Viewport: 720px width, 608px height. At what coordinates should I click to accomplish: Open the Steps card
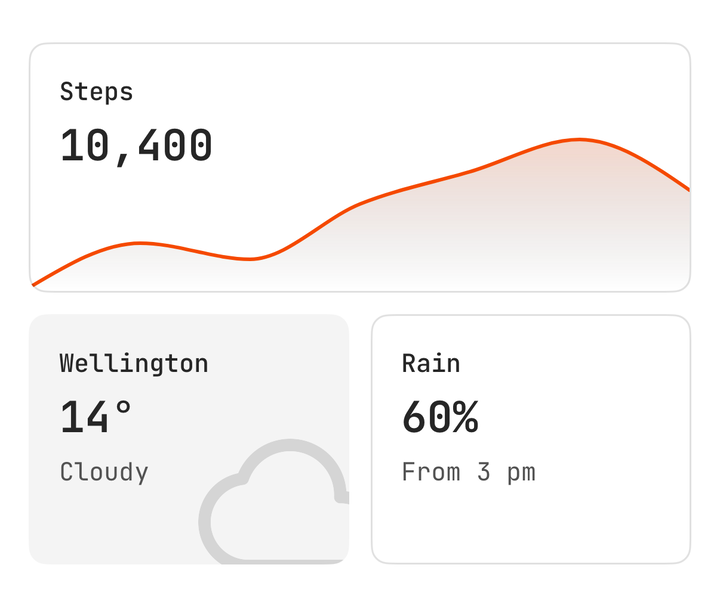[360, 168]
